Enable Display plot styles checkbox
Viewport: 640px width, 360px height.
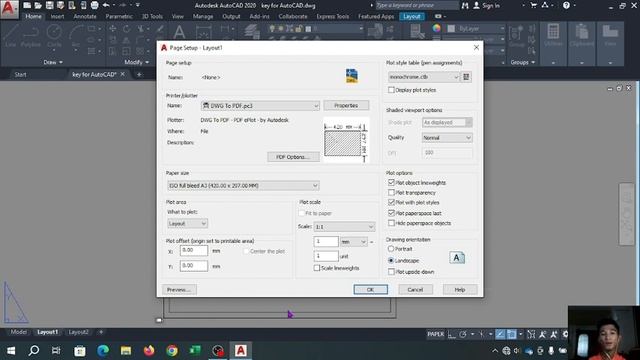point(391,90)
